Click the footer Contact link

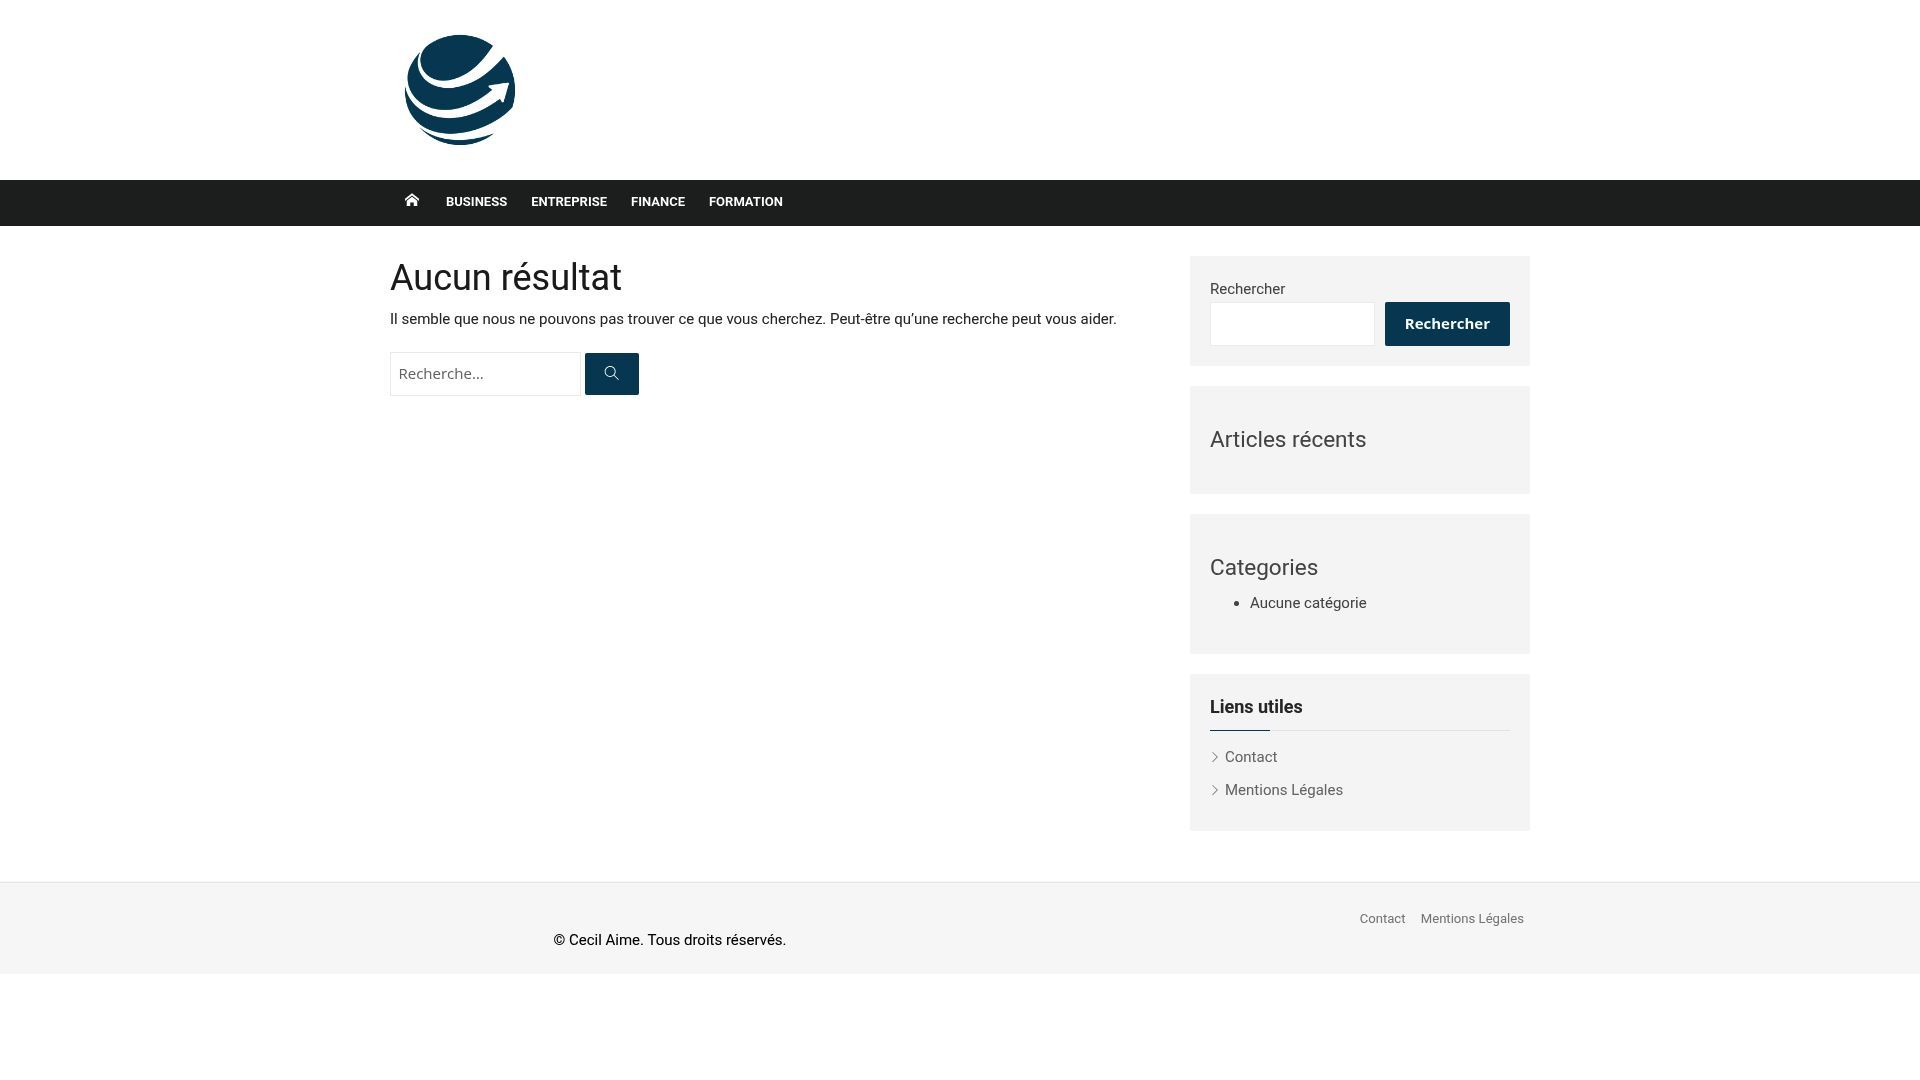pos(1382,919)
